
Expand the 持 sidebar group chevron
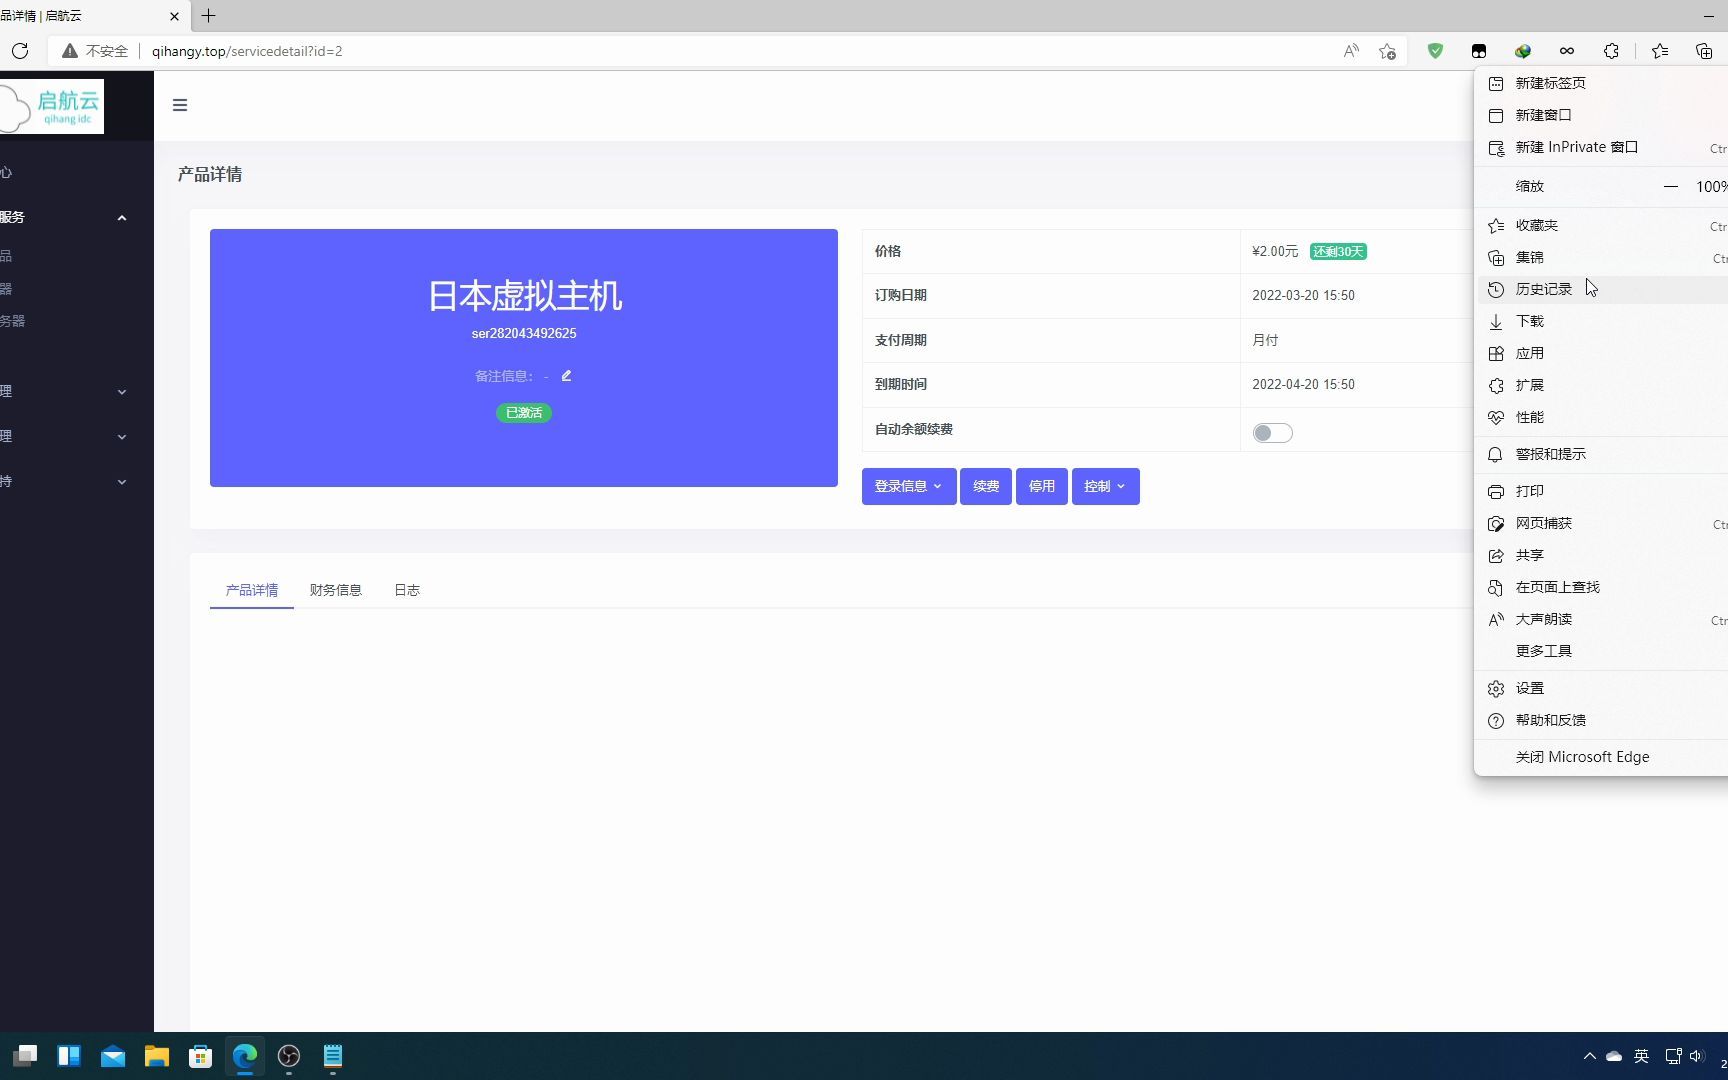click(122, 482)
